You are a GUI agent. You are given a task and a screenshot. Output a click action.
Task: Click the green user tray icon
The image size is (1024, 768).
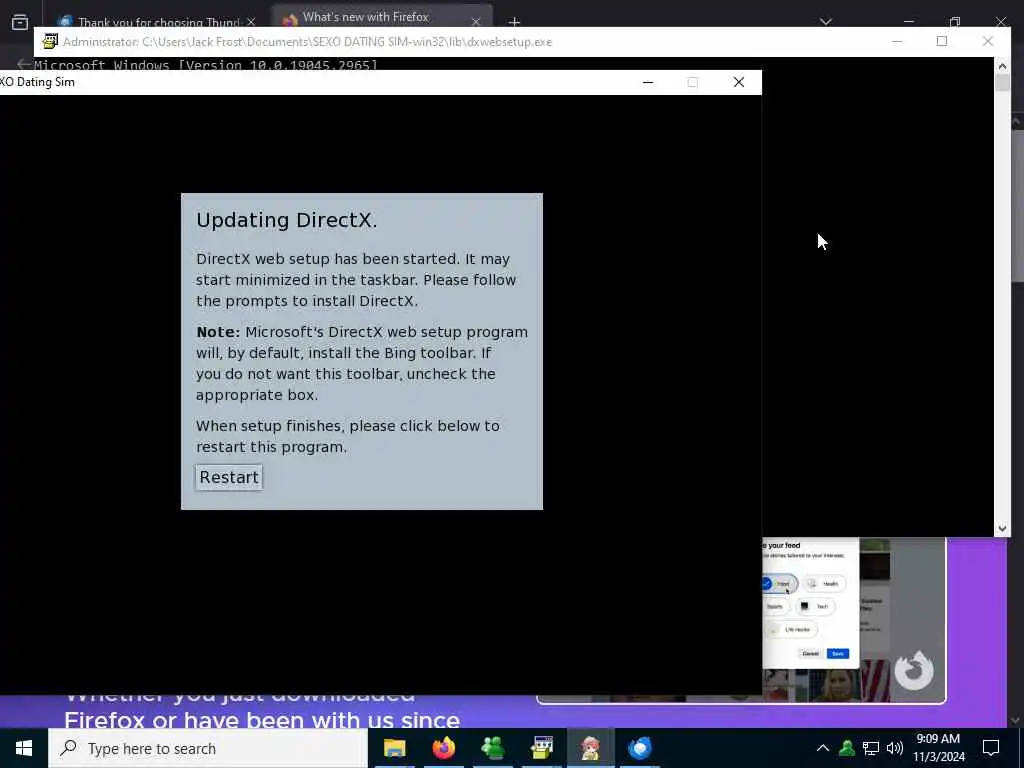point(847,748)
